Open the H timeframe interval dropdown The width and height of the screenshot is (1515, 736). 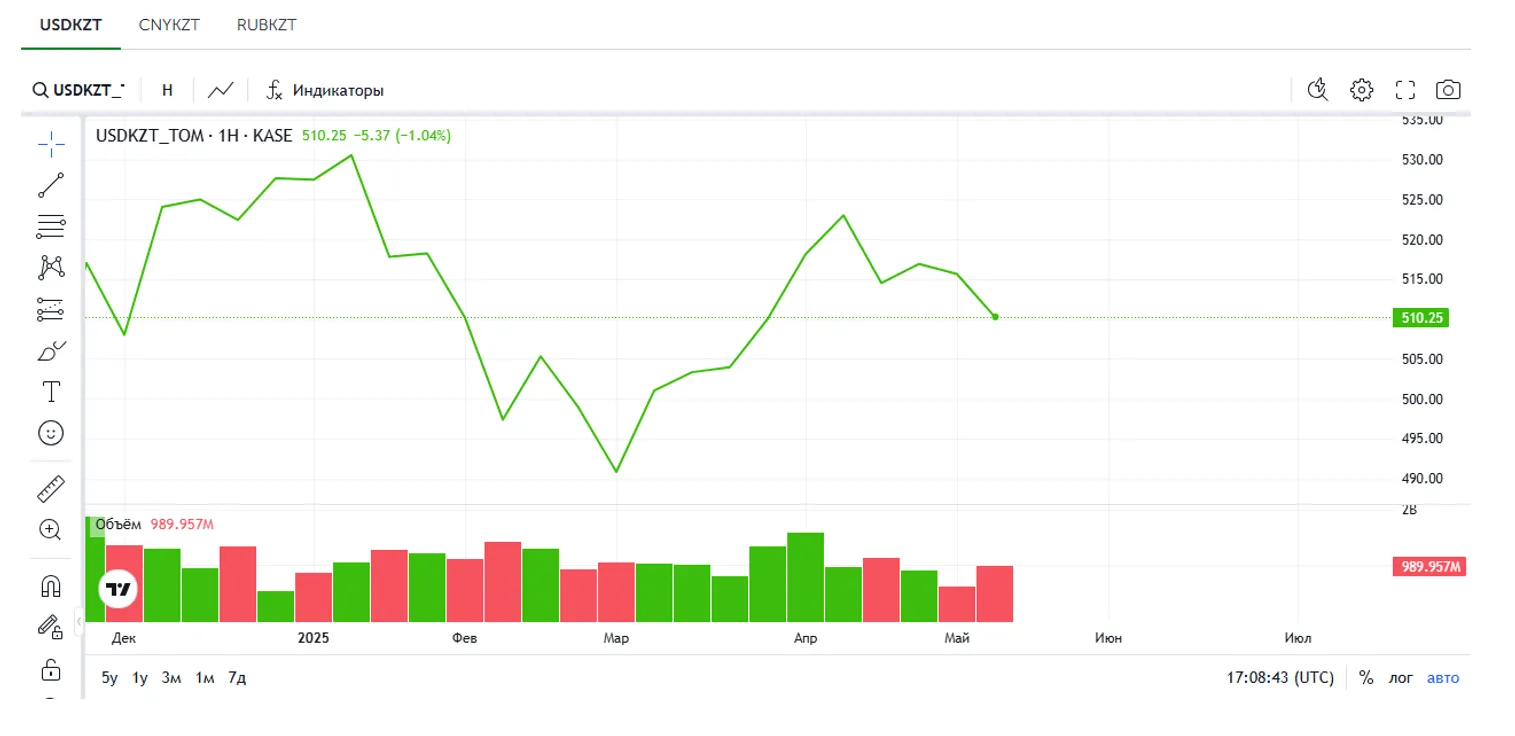pos(167,90)
